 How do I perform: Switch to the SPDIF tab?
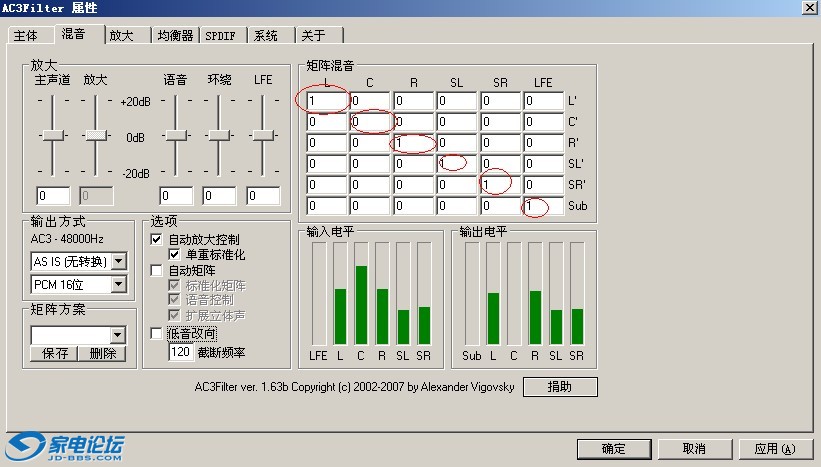tap(223, 35)
